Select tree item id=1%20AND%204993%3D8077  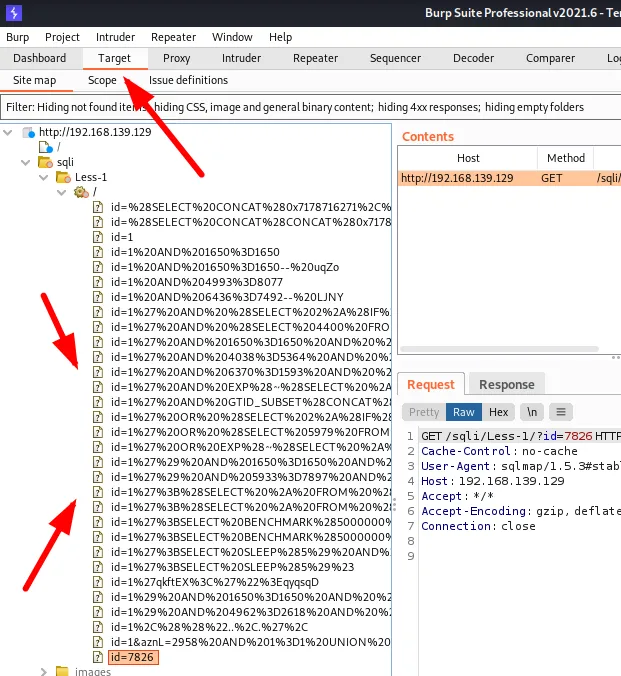pos(197,282)
